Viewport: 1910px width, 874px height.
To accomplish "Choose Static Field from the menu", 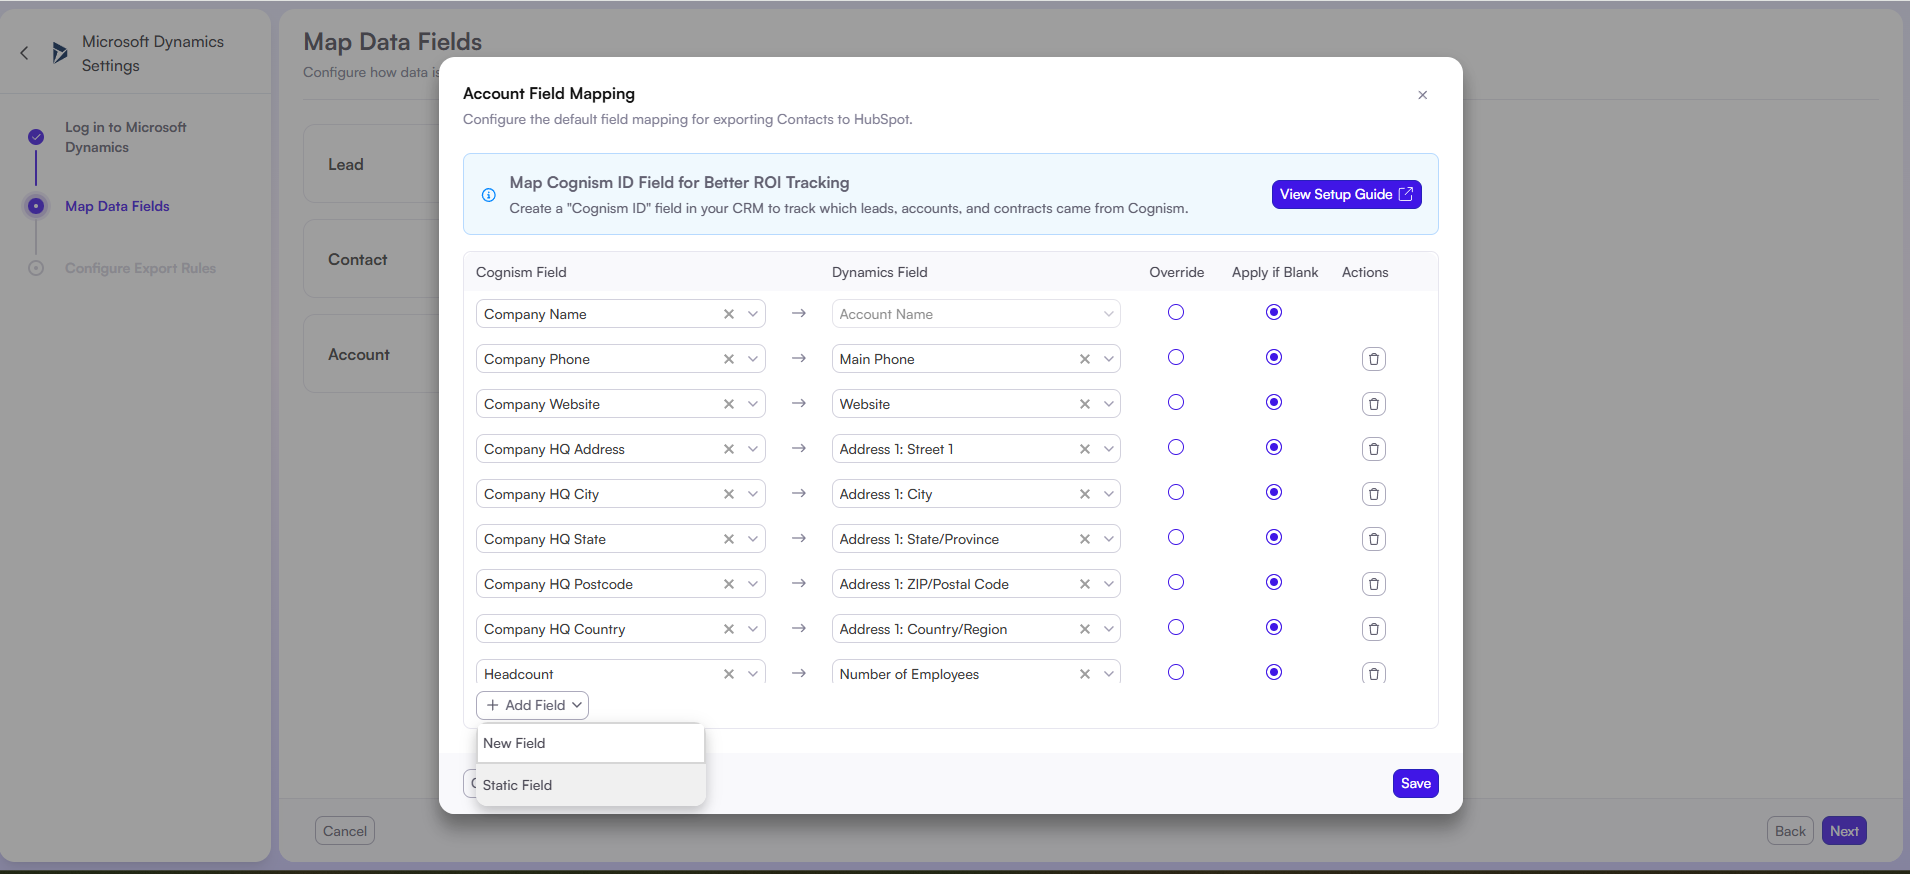I will pos(590,785).
